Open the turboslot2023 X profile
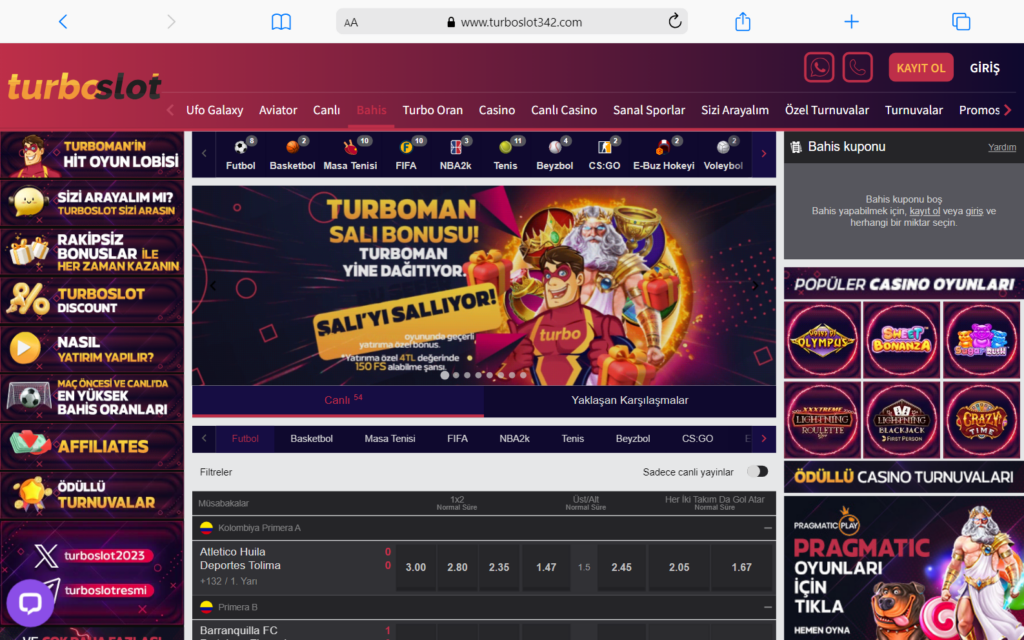Screen dimensions: 1024x640 93,556
